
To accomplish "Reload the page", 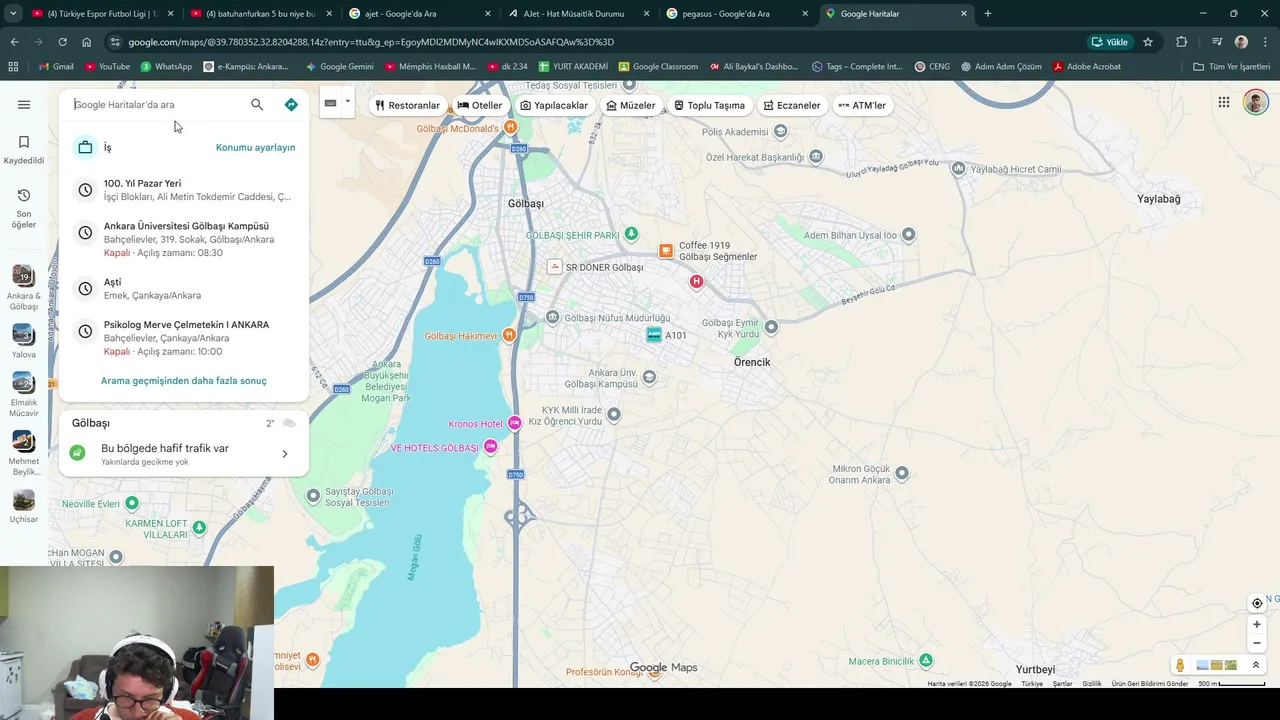I will pyautogui.click(x=62, y=42).
